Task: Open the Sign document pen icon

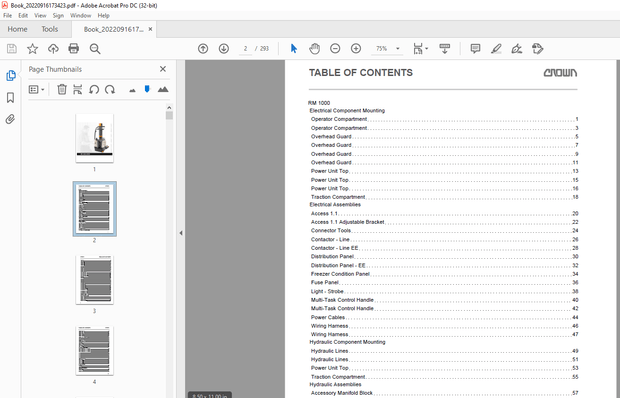Action: (x=516, y=49)
